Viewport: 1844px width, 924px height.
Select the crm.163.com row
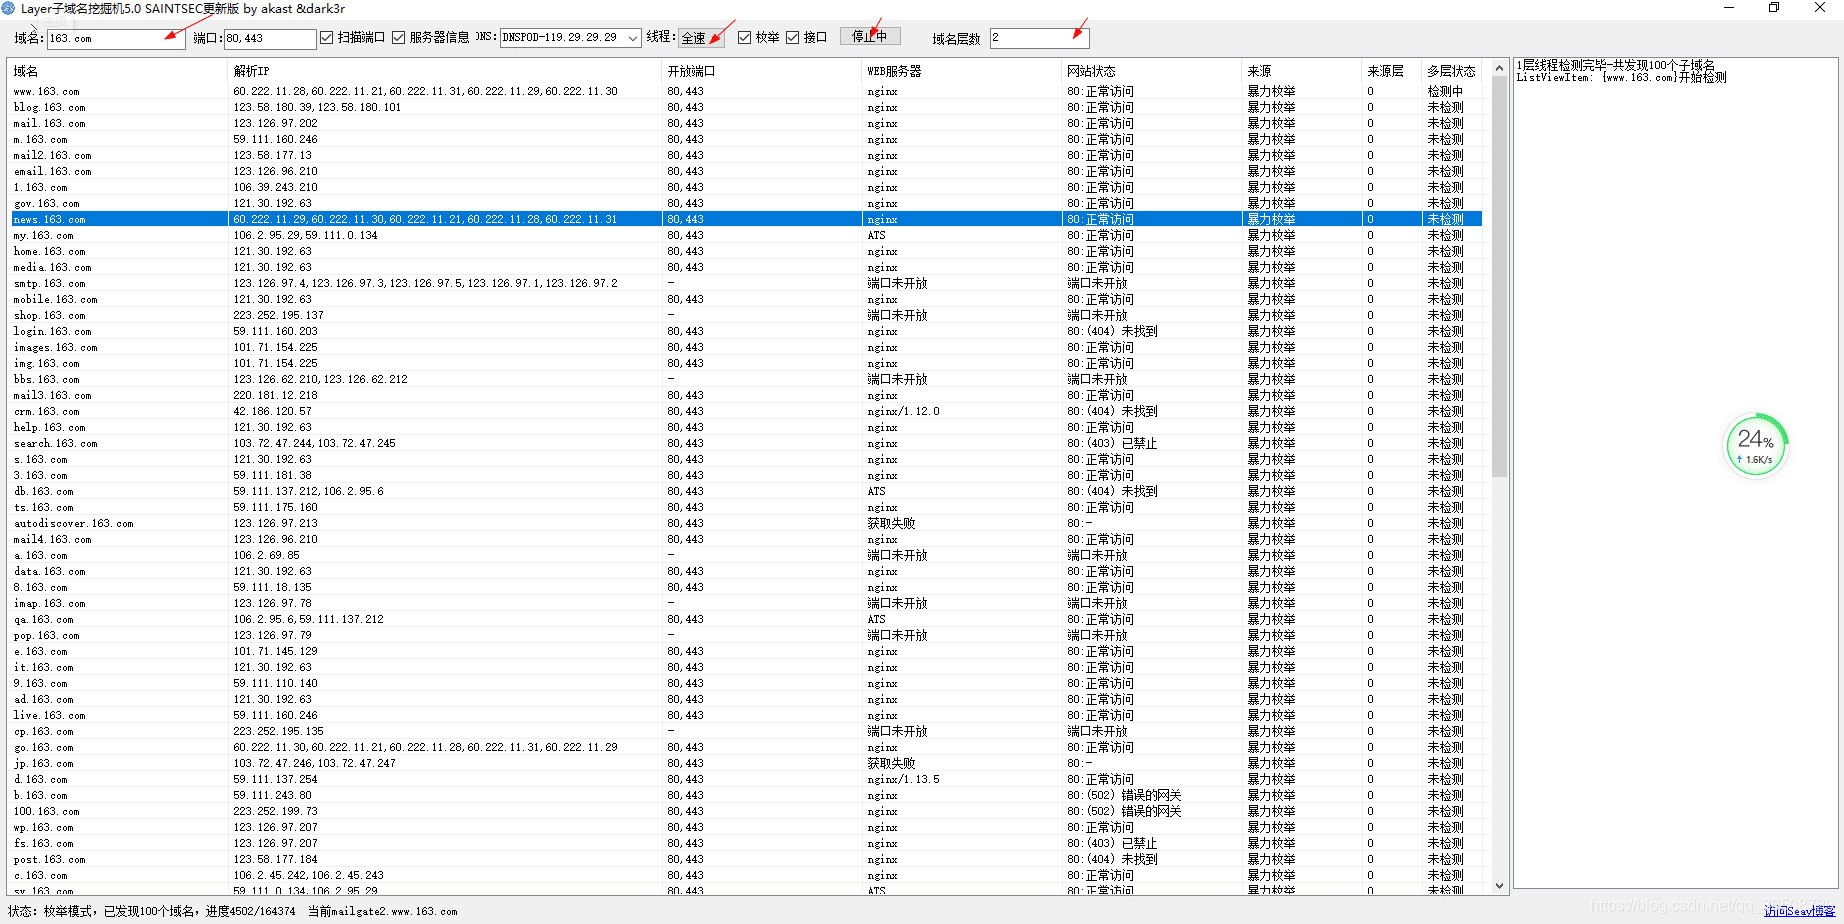(746, 411)
